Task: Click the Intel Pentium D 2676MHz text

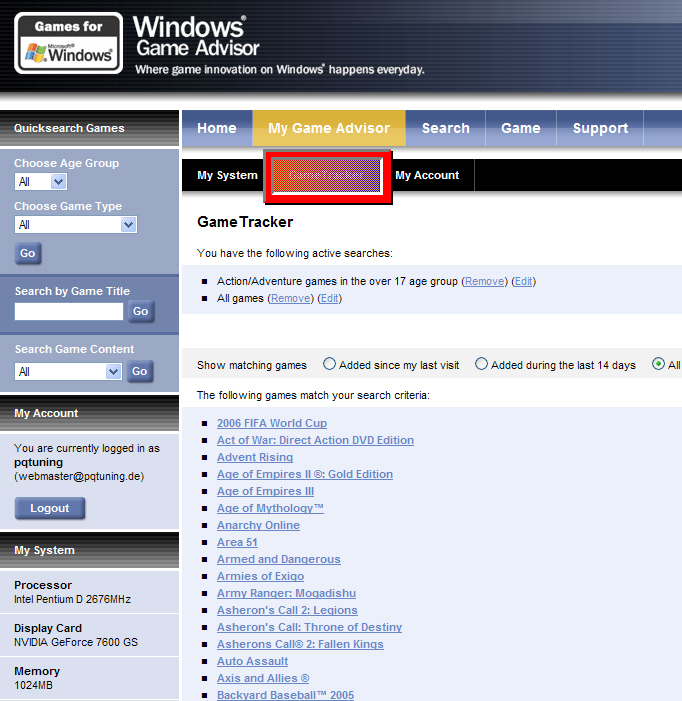Action: click(x=72, y=599)
